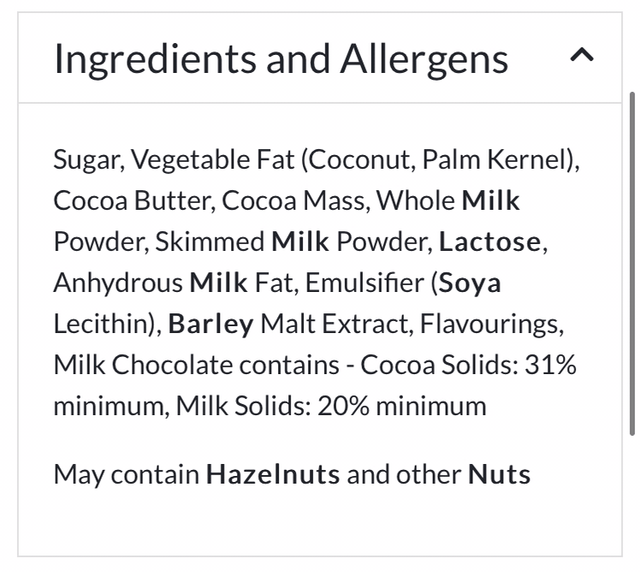
Task: Click the Ingredients and Allergens heading
Action: pos(281,59)
